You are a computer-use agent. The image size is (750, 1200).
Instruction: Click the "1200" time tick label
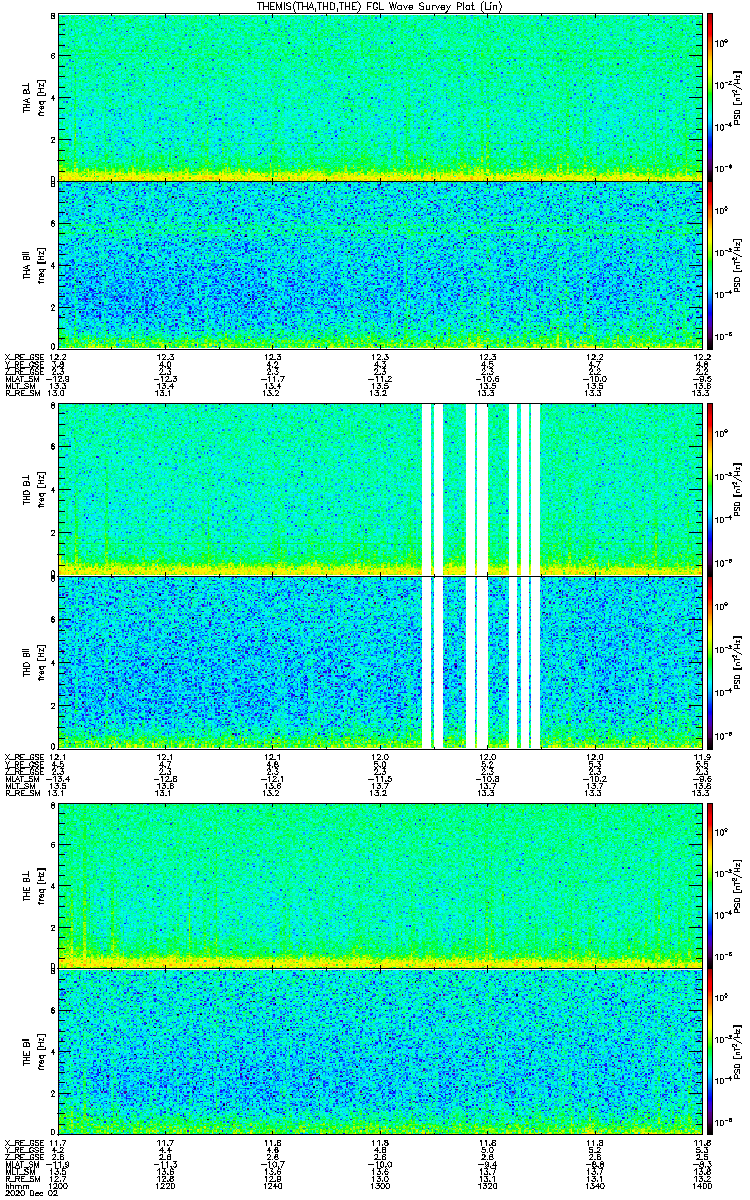59,1186
